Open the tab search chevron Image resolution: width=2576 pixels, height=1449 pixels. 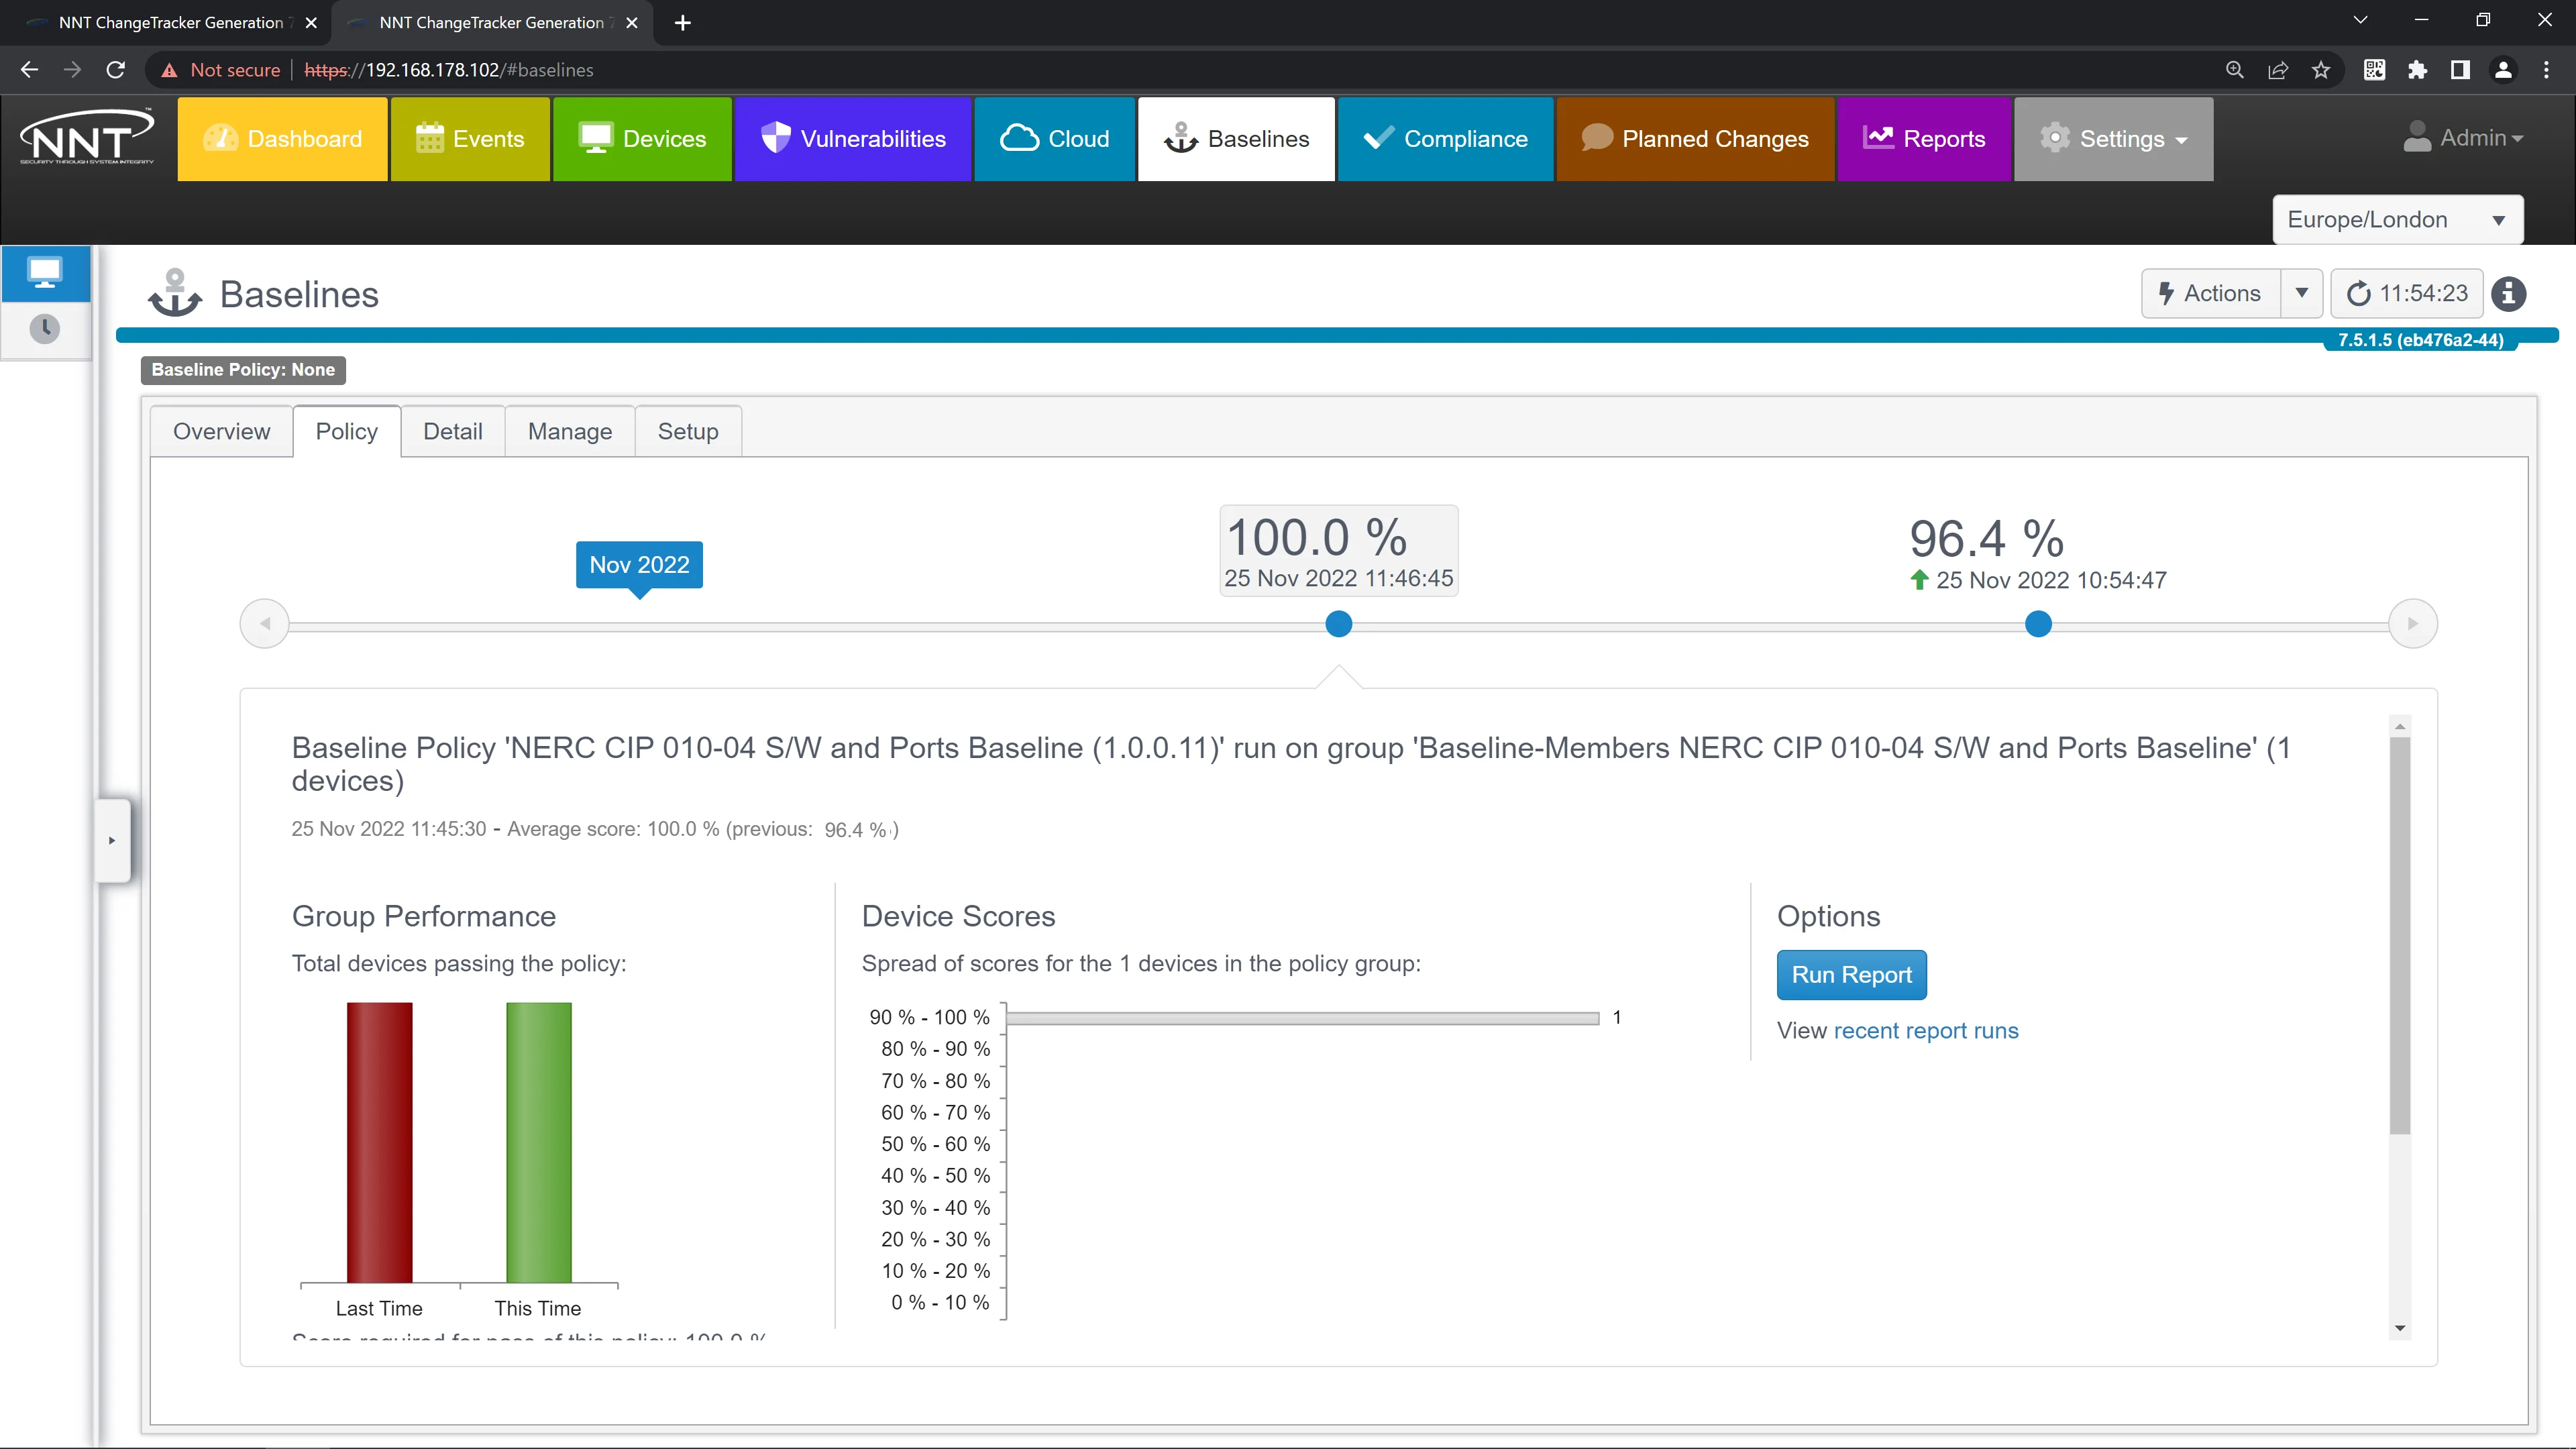pyautogui.click(x=2361, y=20)
